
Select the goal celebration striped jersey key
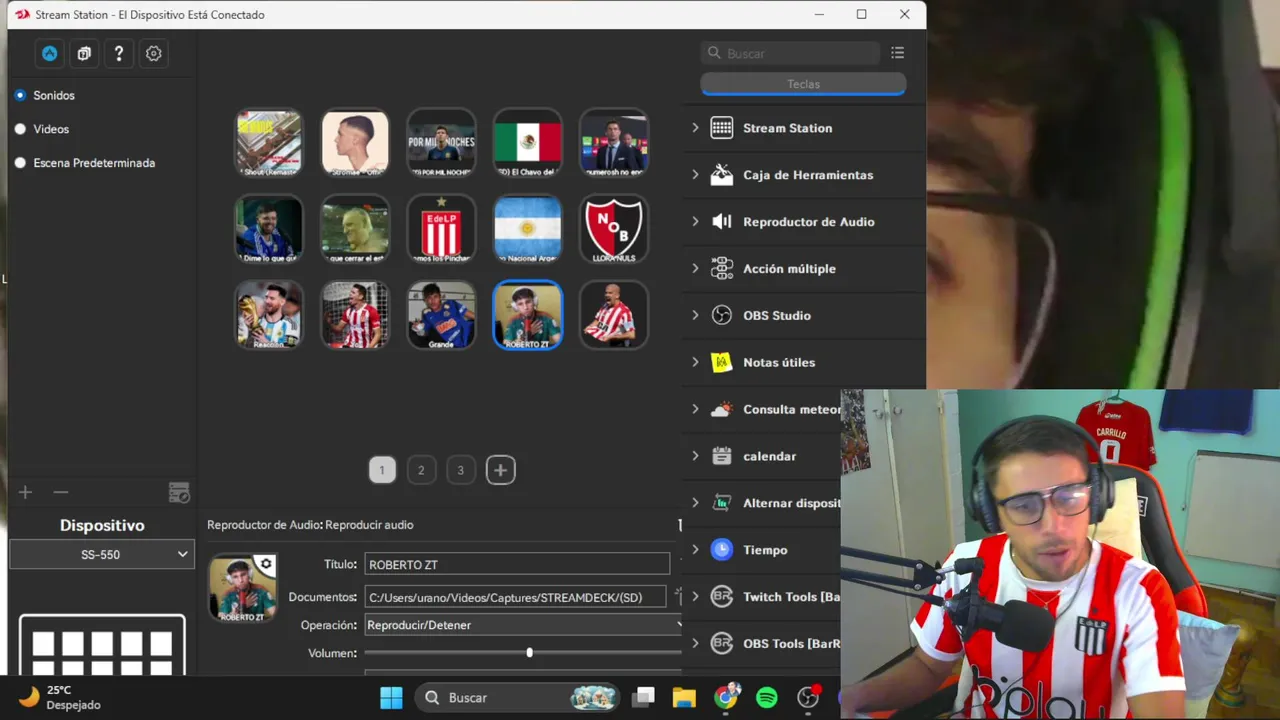coord(355,315)
